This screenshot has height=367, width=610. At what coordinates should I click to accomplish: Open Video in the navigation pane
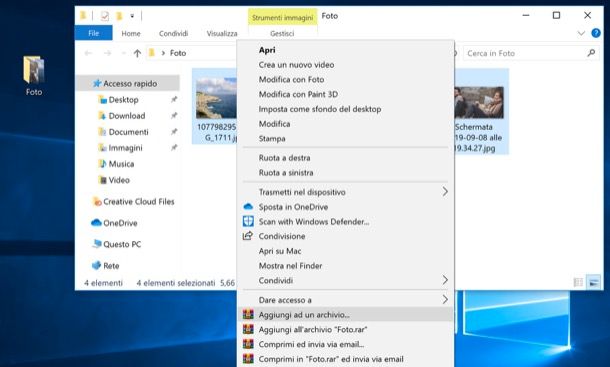[x=119, y=180]
